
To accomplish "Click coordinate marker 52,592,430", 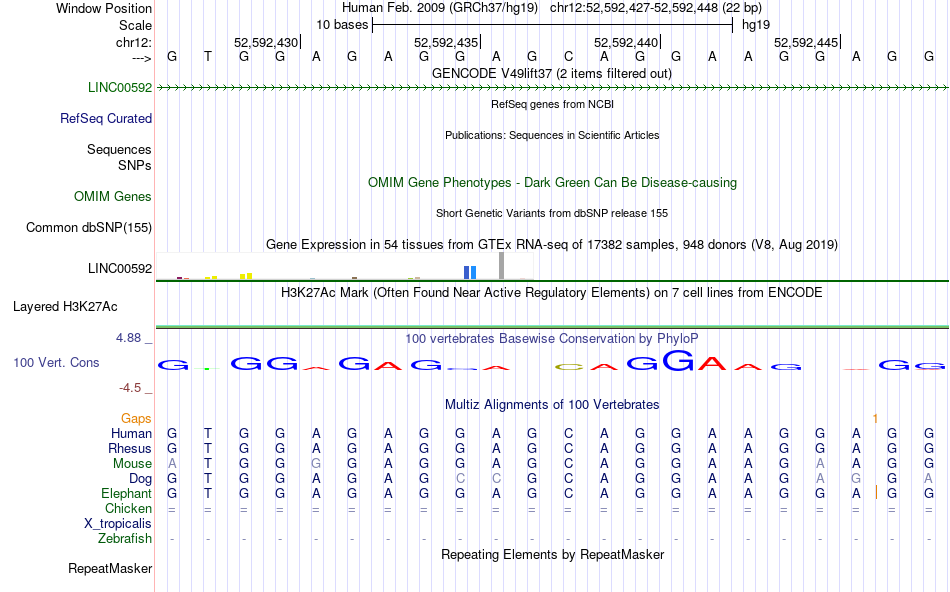I will pos(266,42).
